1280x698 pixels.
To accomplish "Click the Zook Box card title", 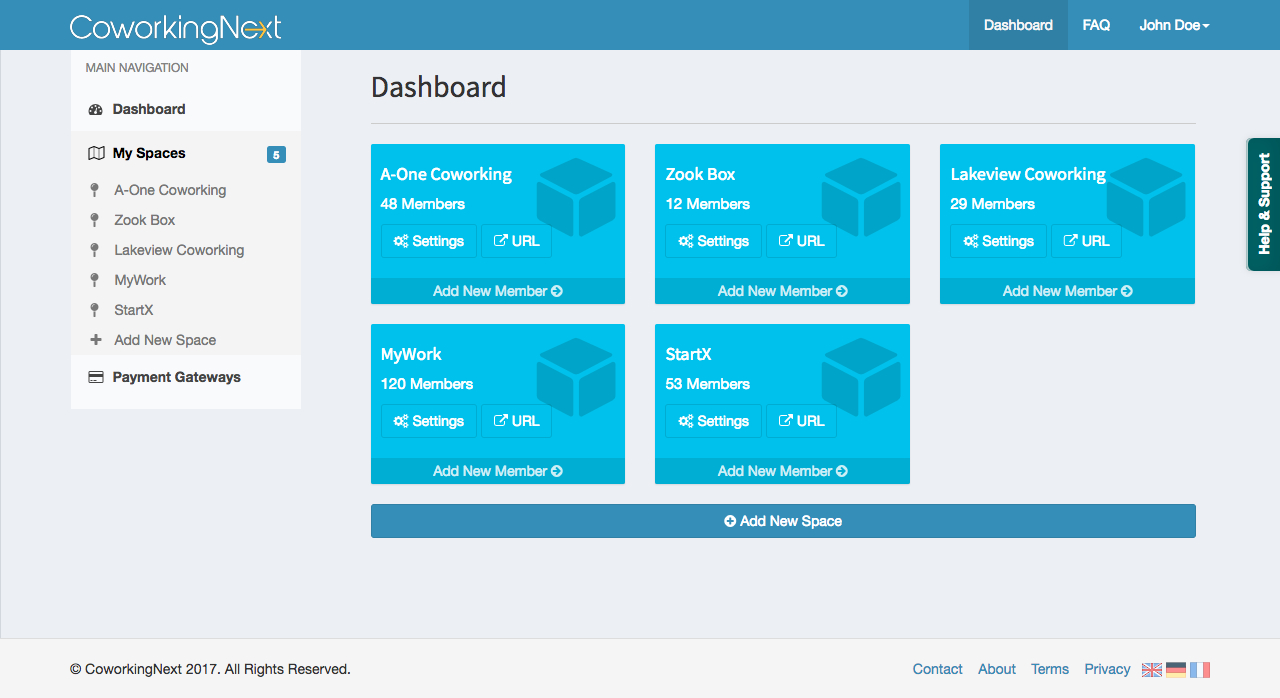I will (x=701, y=174).
